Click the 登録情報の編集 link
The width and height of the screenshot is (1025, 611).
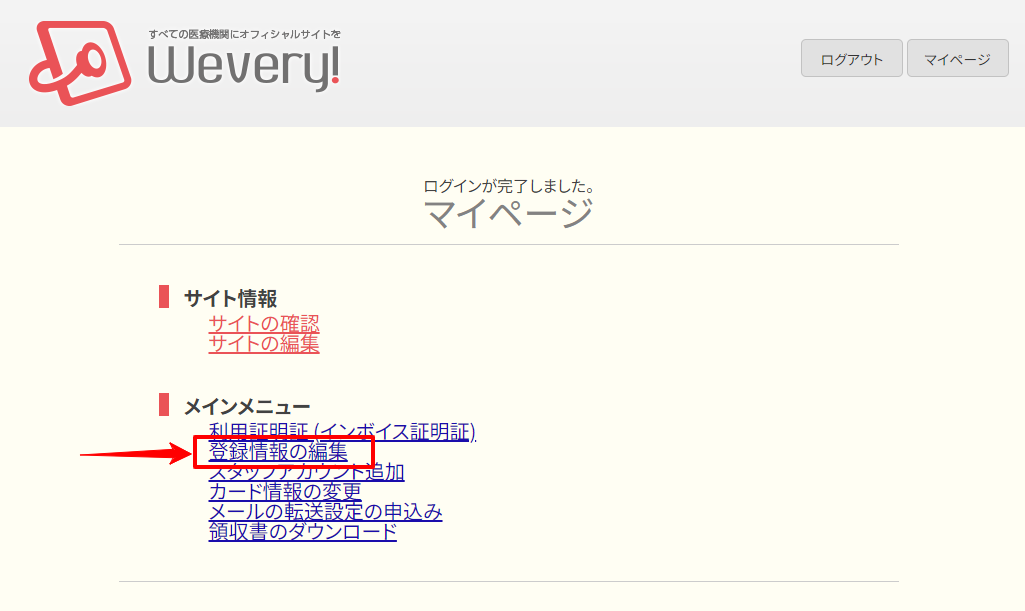(x=278, y=452)
